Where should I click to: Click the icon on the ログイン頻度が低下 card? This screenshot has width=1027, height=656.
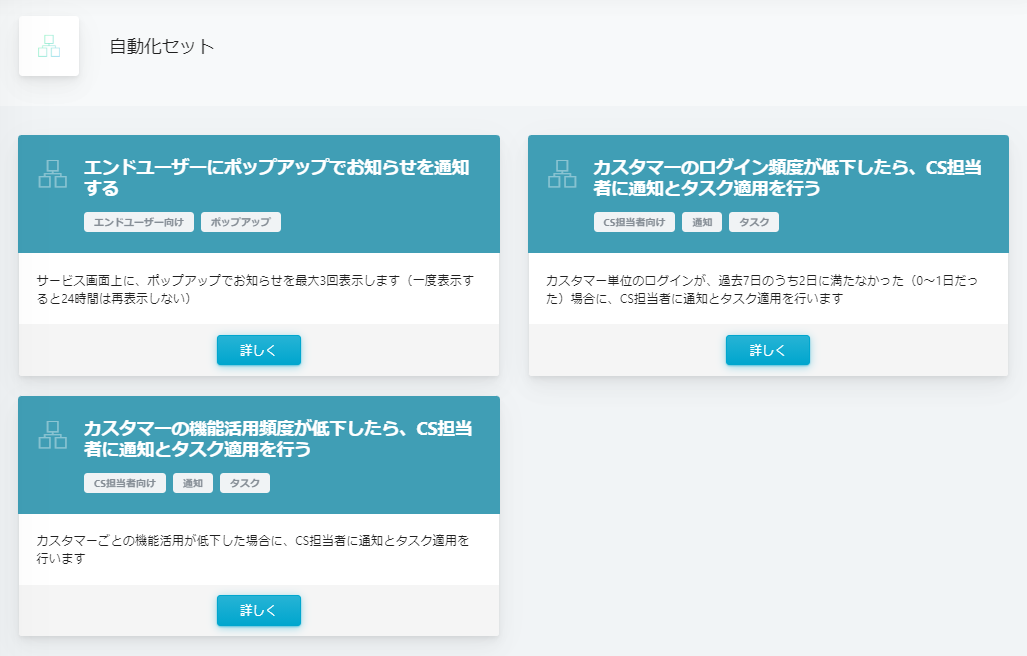click(x=562, y=174)
